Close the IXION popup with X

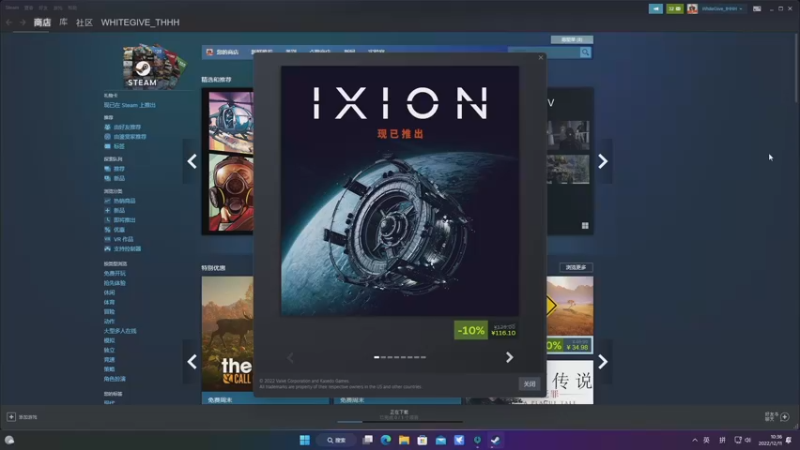(x=541, y=58)
